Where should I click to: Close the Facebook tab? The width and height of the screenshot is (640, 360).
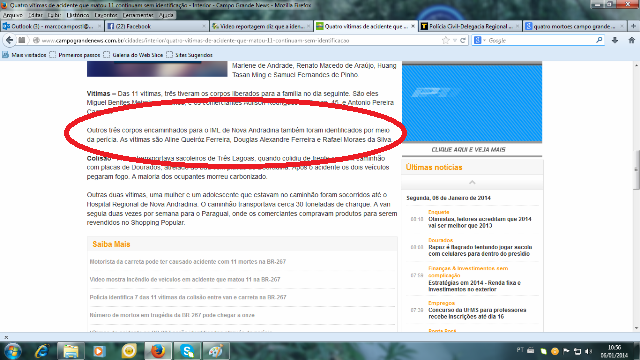204,26
